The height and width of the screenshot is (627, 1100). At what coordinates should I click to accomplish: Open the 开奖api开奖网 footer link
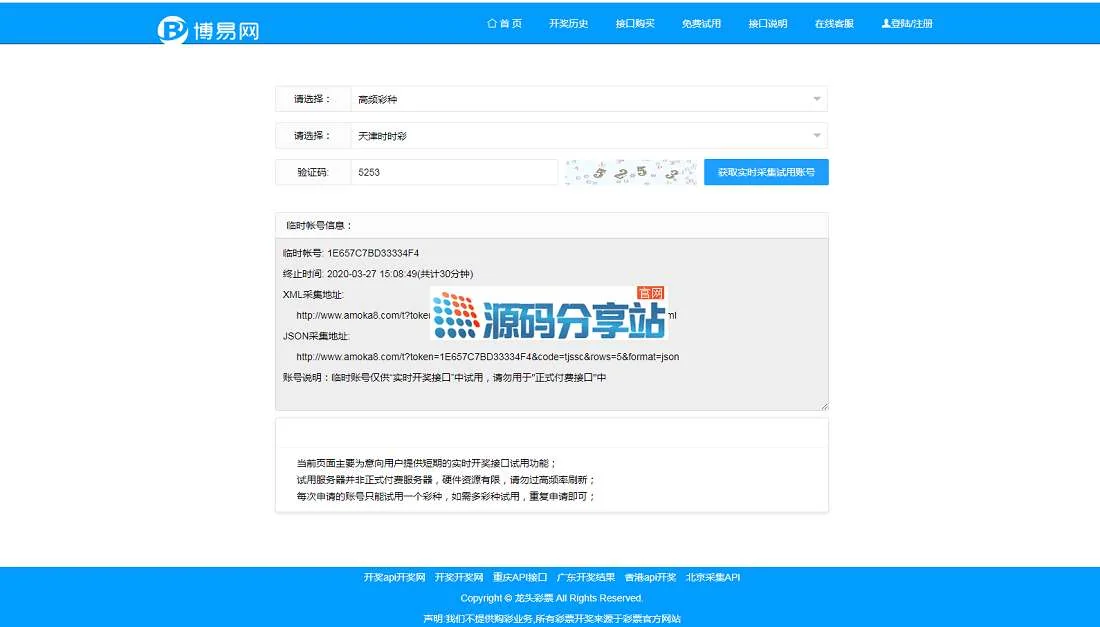click(x=394, y=577)
